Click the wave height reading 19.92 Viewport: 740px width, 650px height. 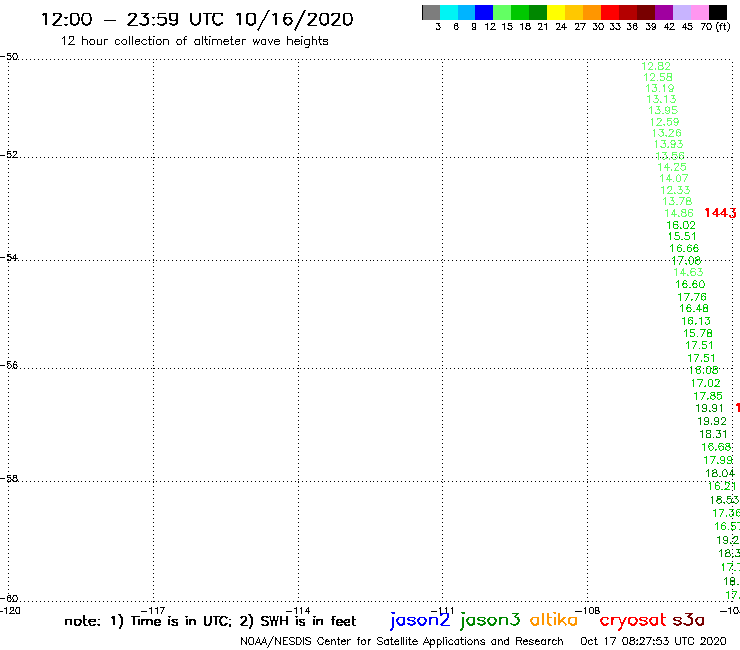click(712, 421)
